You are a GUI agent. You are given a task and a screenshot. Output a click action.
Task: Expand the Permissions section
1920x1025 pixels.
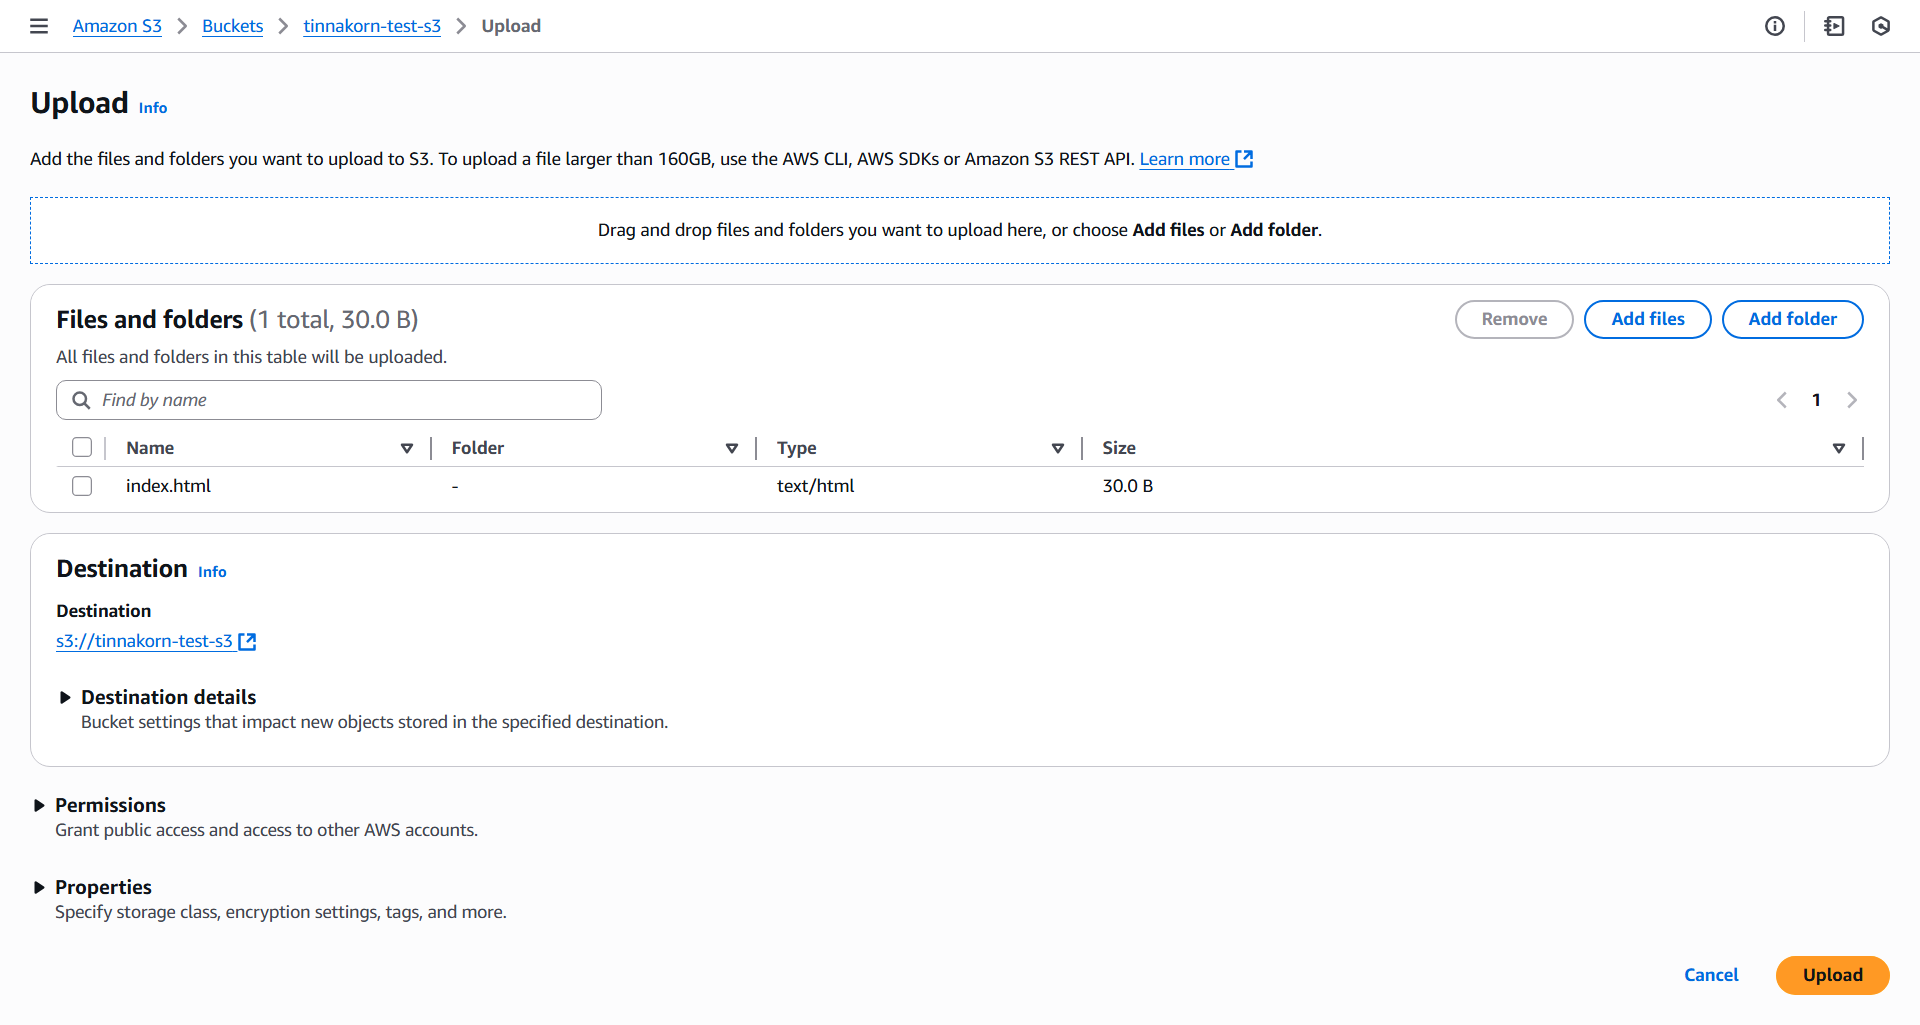click(x=39, y=805)
